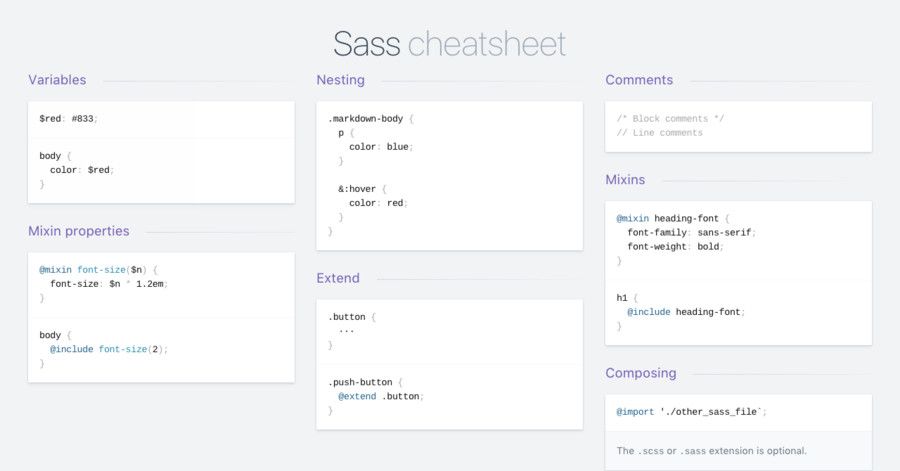Screen dimensions: 900x471
Task: Click the 'color: red;' code line
Action: tap(378, 203)
